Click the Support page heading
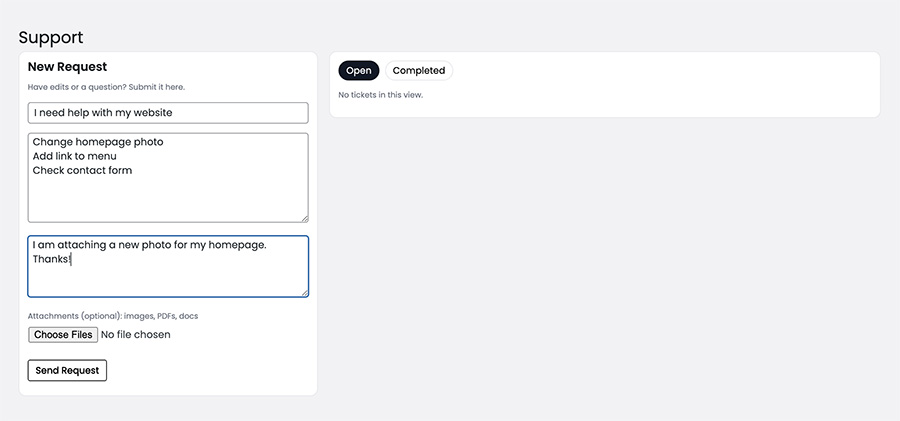Screen dimensions: 900x421 pyautogui.click(x=51, y=37)
